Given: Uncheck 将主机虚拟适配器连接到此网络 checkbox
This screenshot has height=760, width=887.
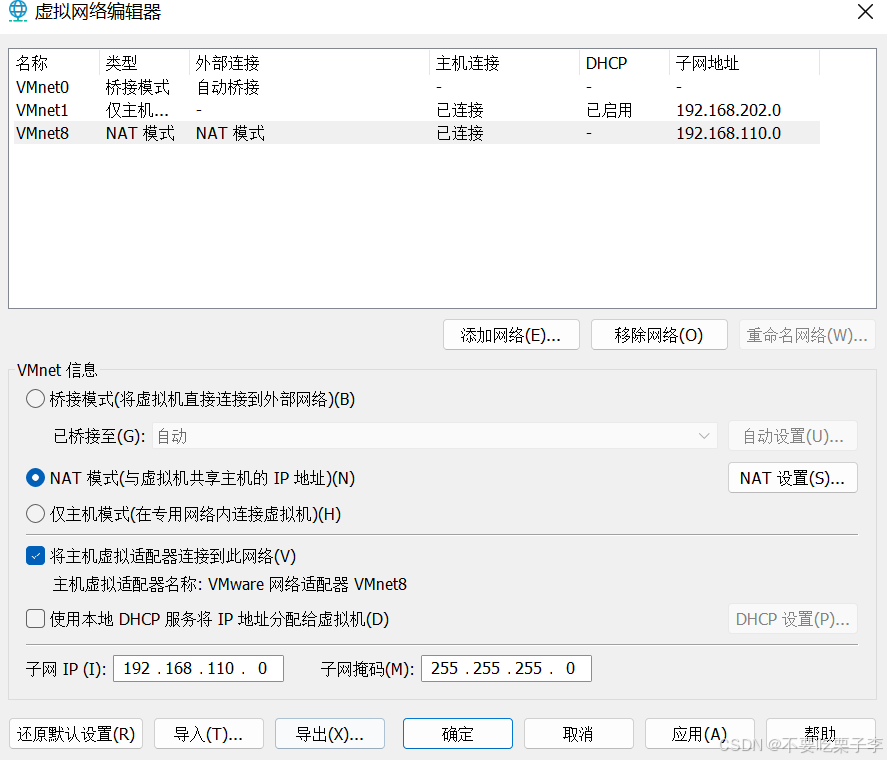Looking at the screenshot, I should 36,556.
